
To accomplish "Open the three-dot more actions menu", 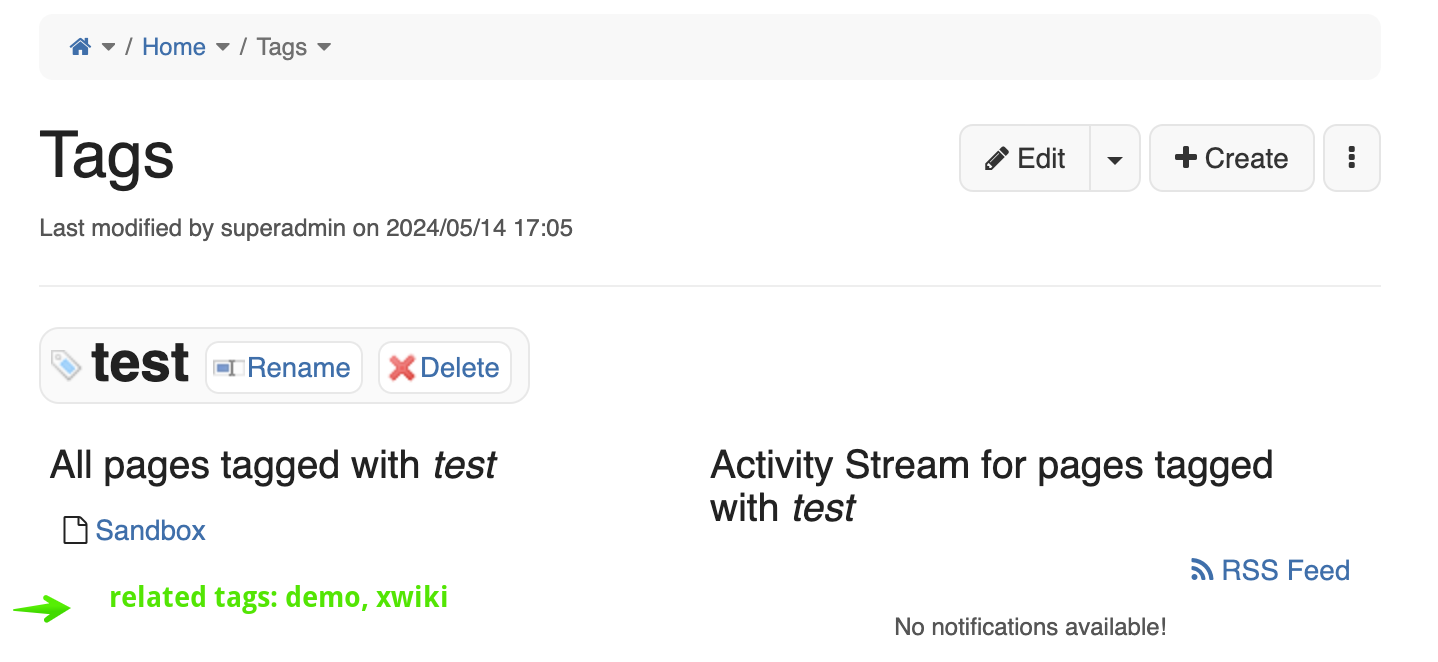I will 1352,158.
